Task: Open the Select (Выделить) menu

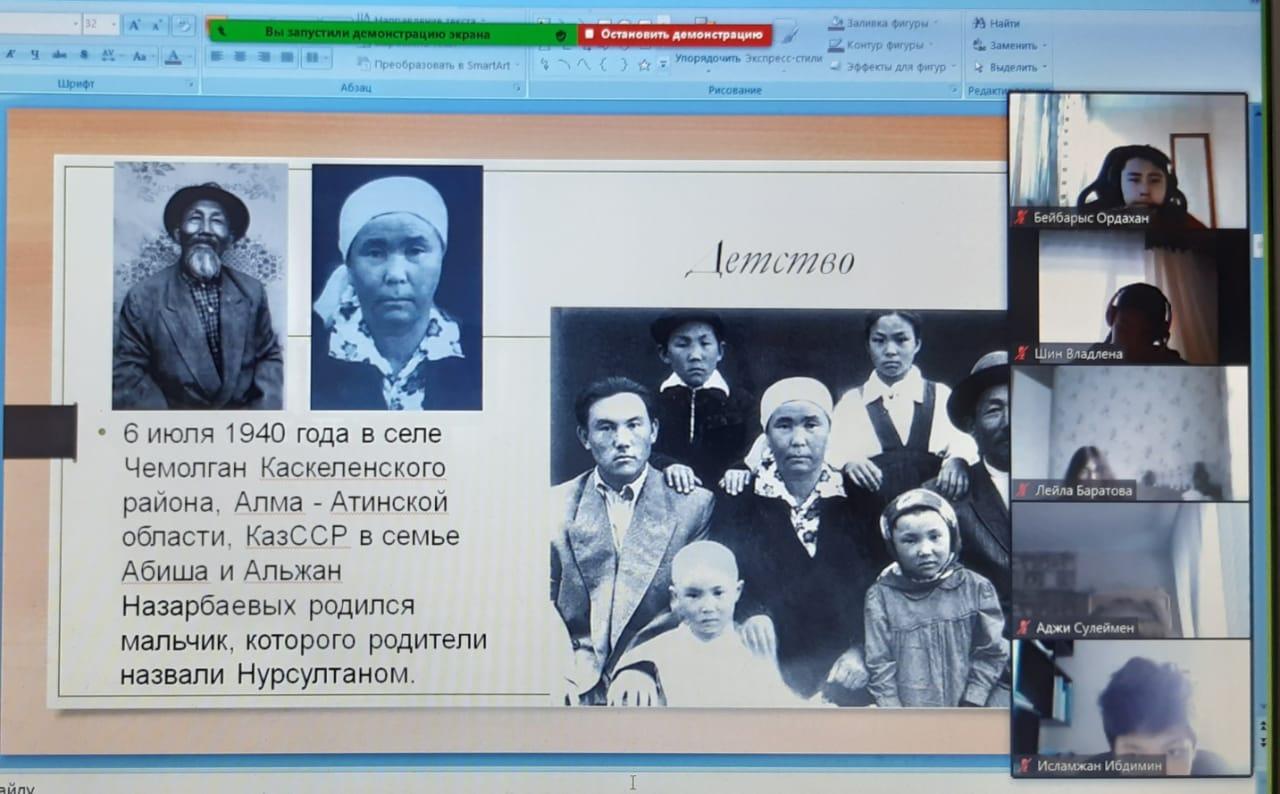Action: click(1012, 67)
